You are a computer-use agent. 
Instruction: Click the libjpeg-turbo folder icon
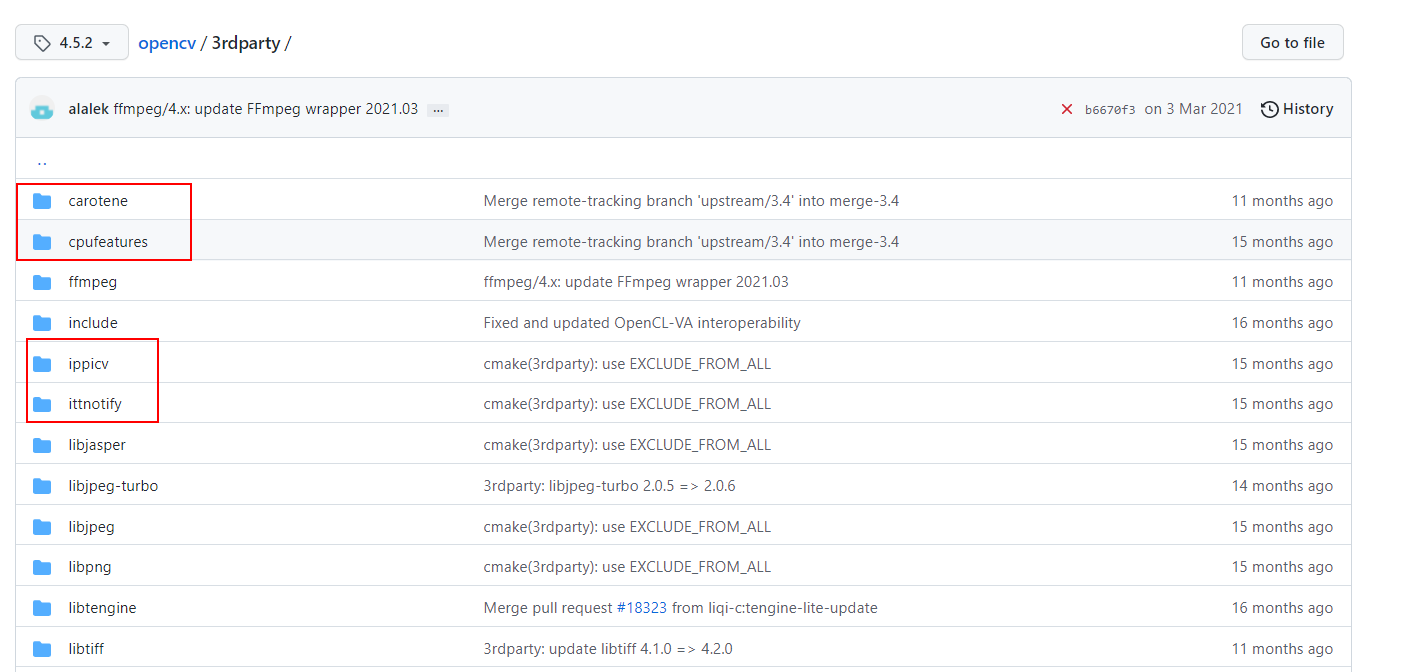[42, 486]
